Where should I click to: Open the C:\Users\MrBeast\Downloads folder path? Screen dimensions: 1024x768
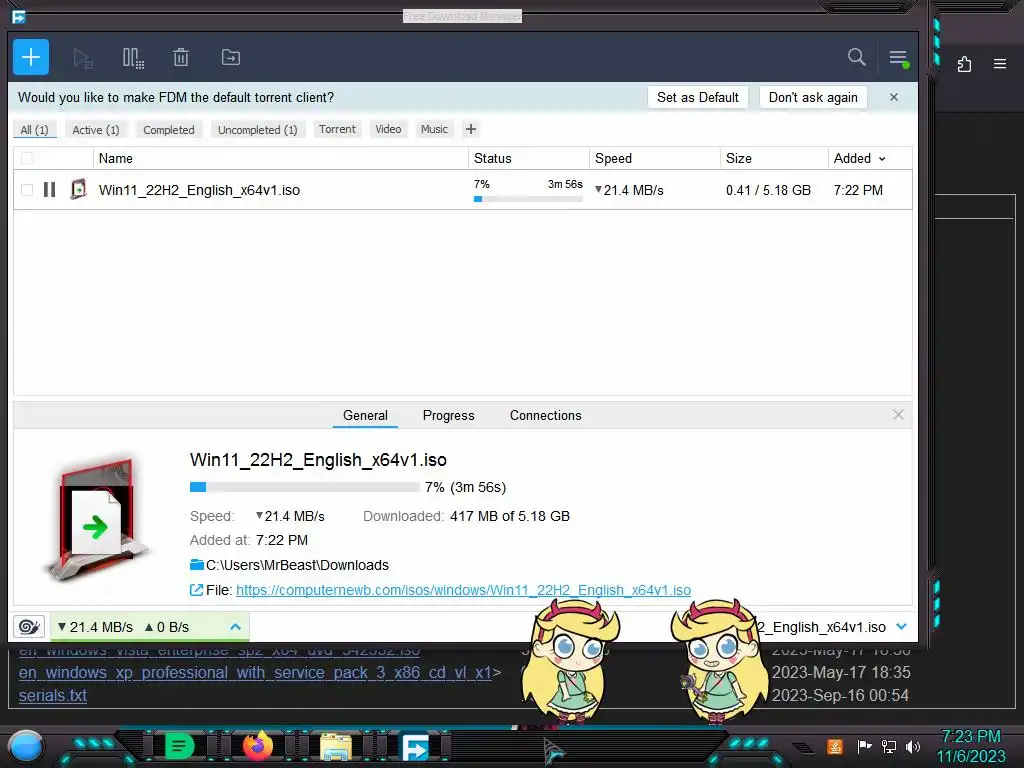click(297, 565)
